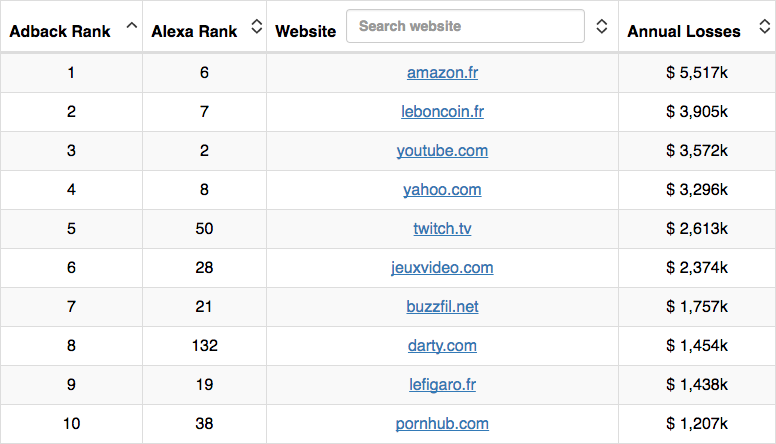This screenshot has height=444, width=776.
Task: Click the Adback Rank column header
Action: click(60, 32)
